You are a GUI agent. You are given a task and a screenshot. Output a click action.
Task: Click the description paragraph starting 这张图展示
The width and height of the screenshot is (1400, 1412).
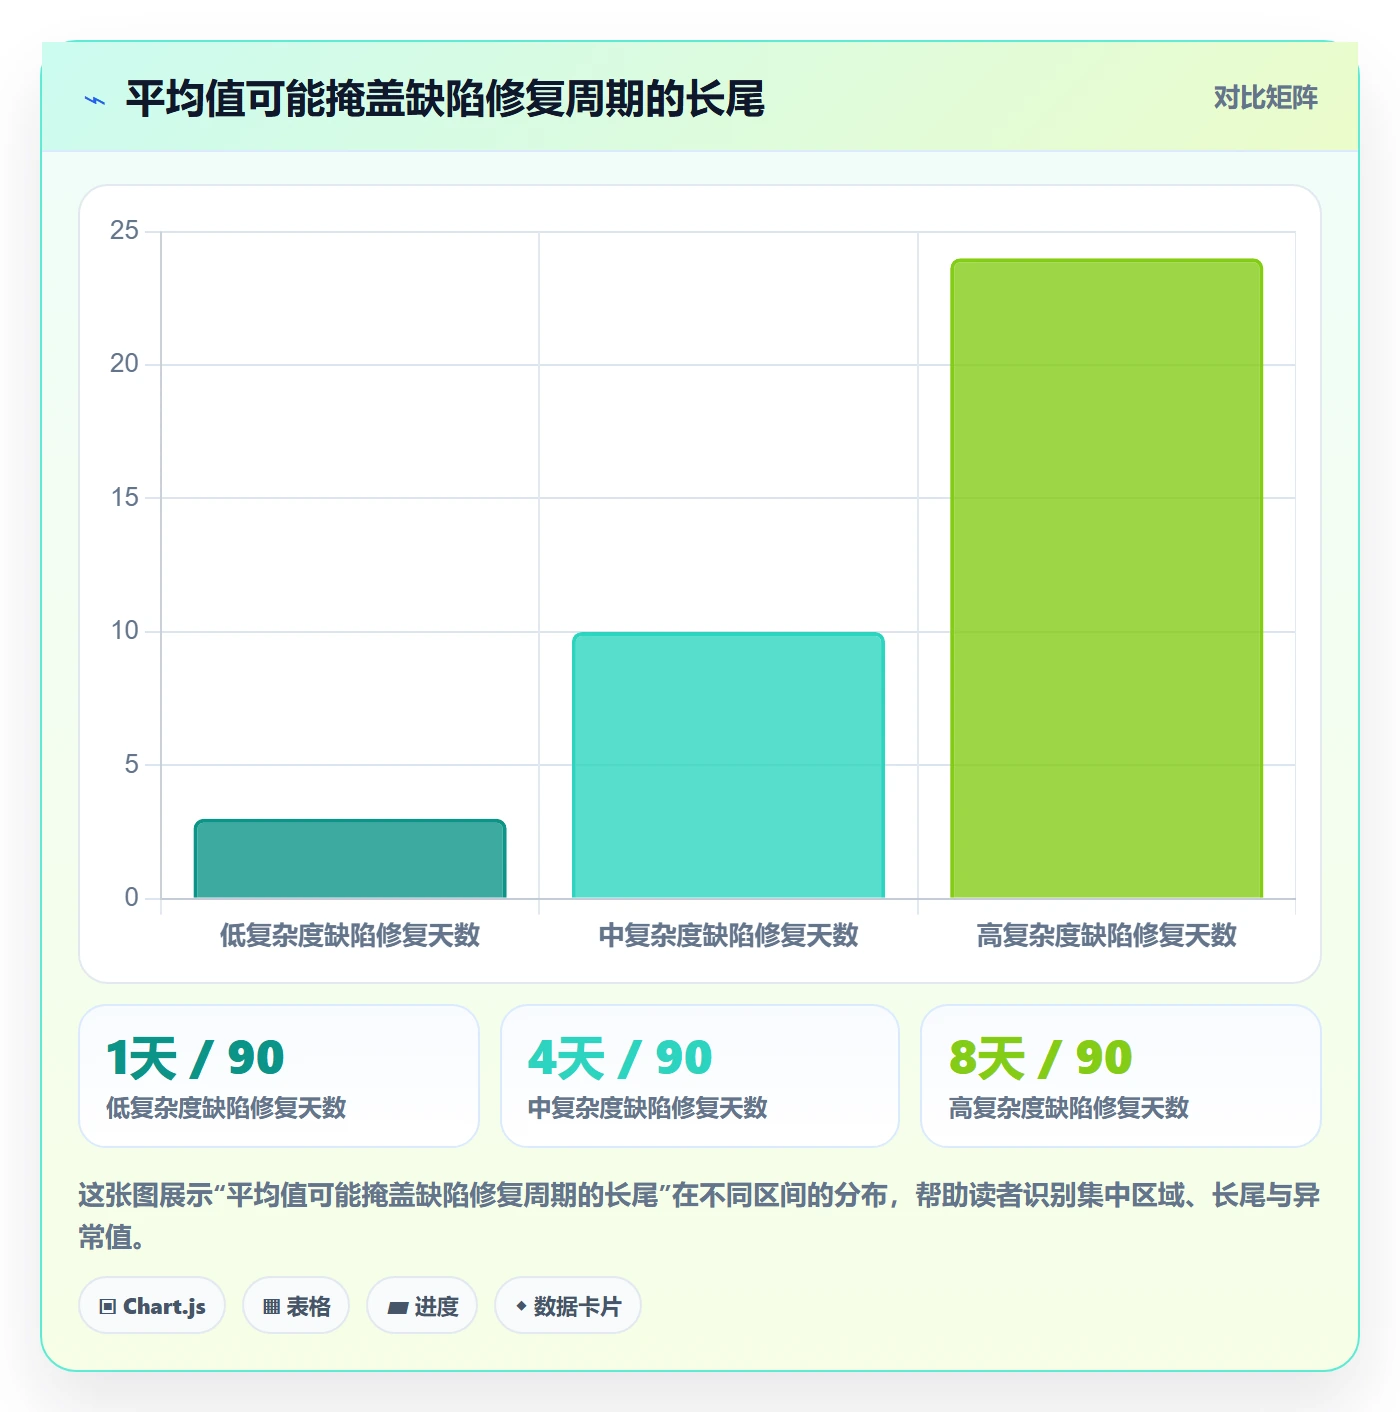click(700, 1216)
